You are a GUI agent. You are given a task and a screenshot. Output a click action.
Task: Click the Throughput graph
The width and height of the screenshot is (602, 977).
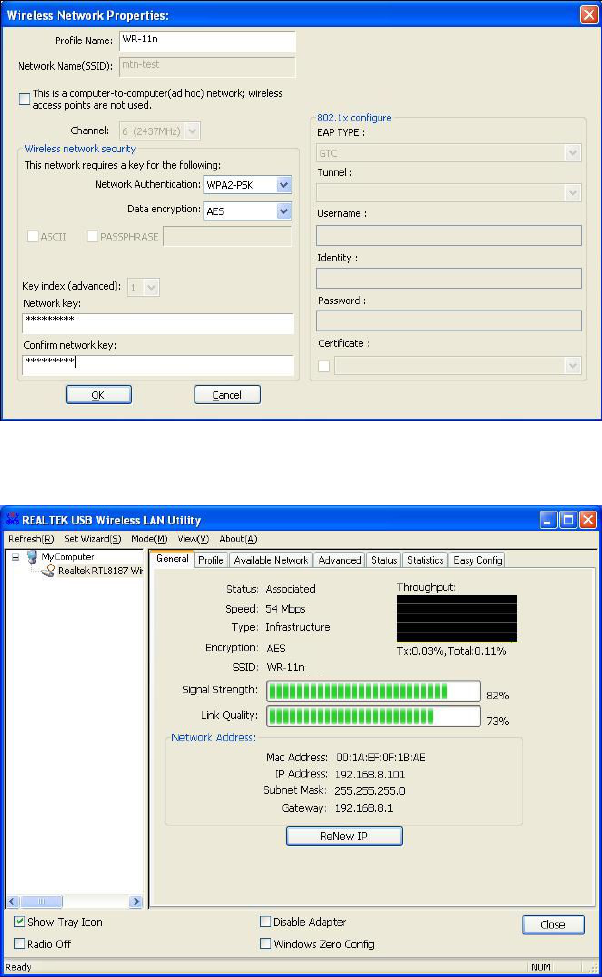457,618
